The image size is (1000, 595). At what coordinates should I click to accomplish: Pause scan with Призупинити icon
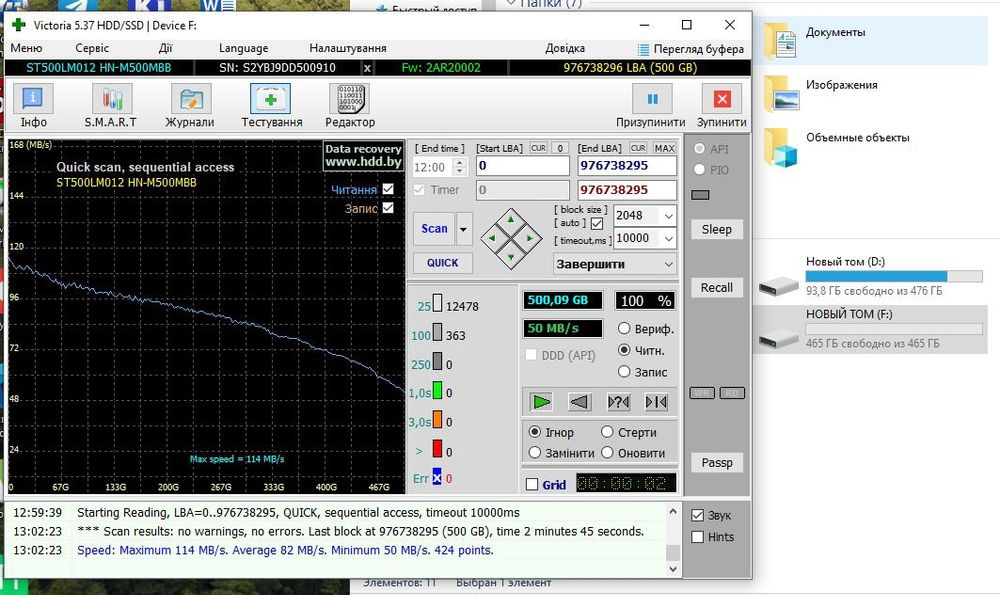(x=652, y=100)
